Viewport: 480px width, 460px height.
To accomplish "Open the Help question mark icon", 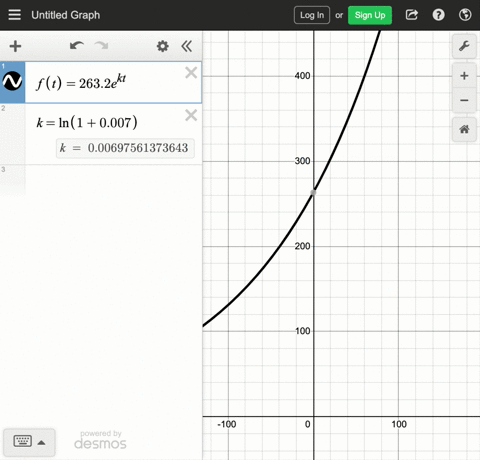I will pyautogui.click(x=438, y=15).
